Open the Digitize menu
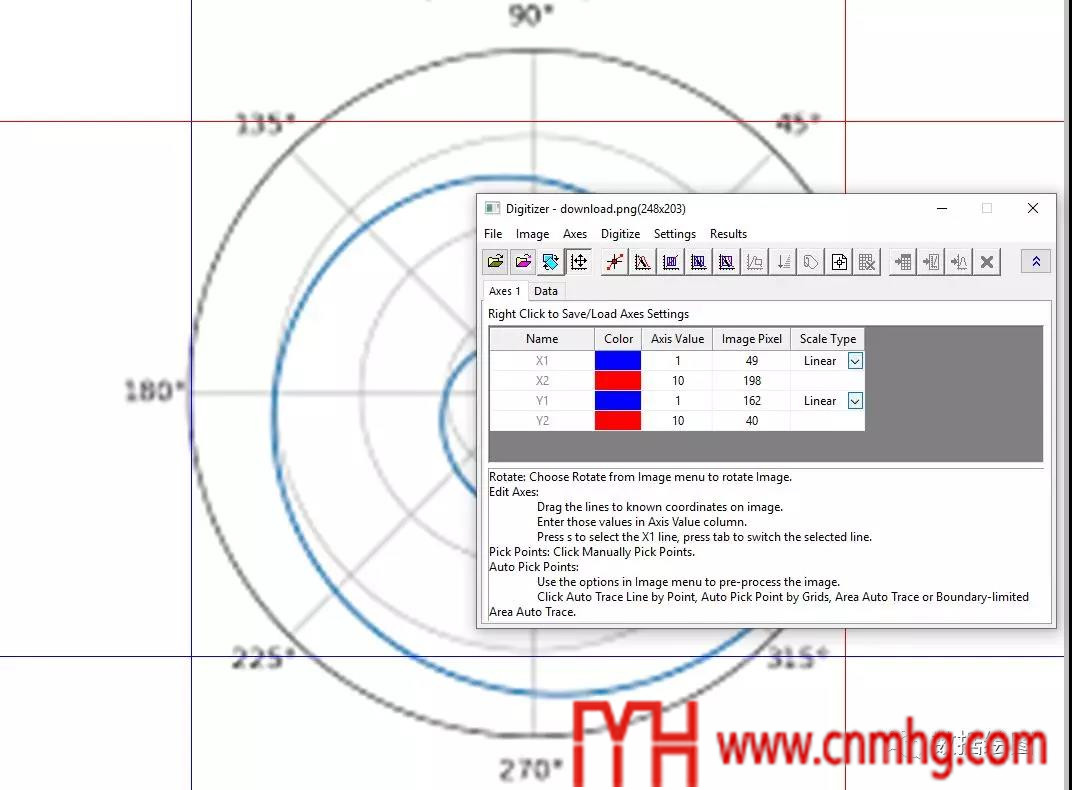 [620, 234]
